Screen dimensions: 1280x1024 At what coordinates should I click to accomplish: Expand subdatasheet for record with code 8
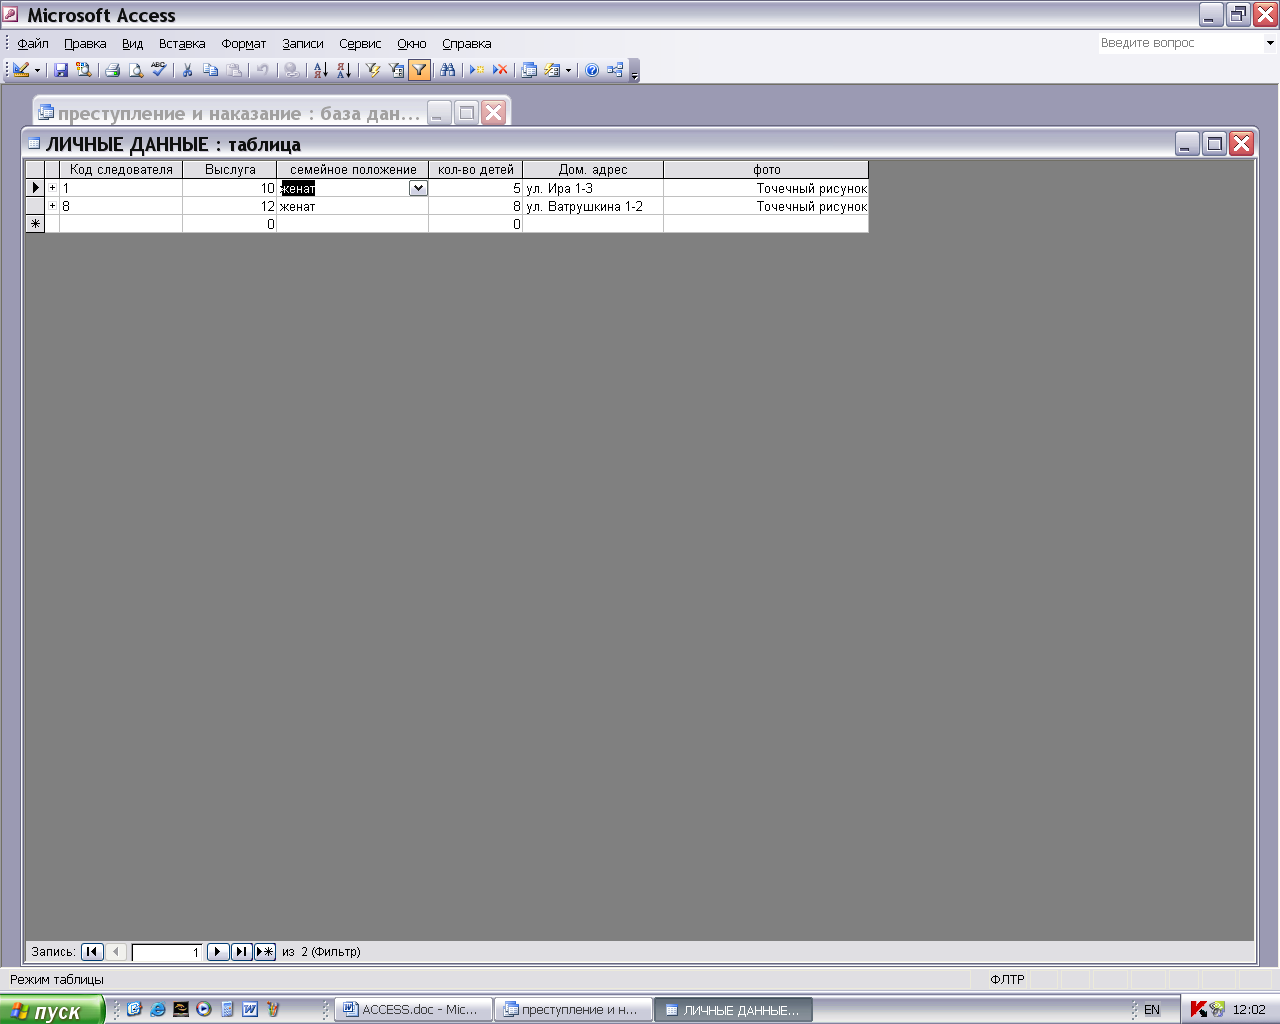click(52, 206)
